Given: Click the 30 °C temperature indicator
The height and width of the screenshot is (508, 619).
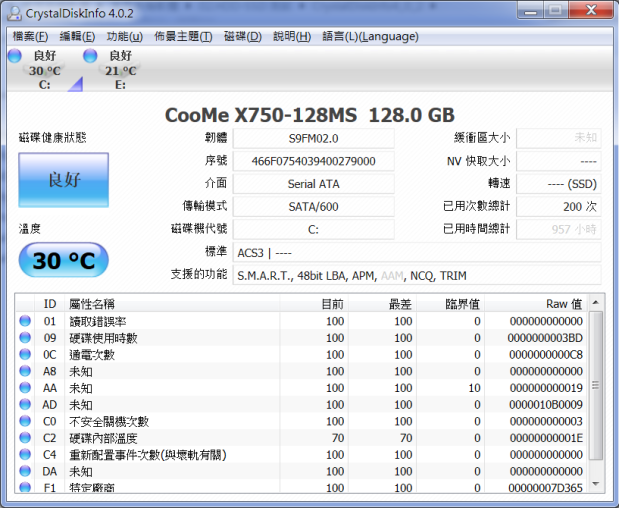Looking at the screenshot, I should 64,260.
